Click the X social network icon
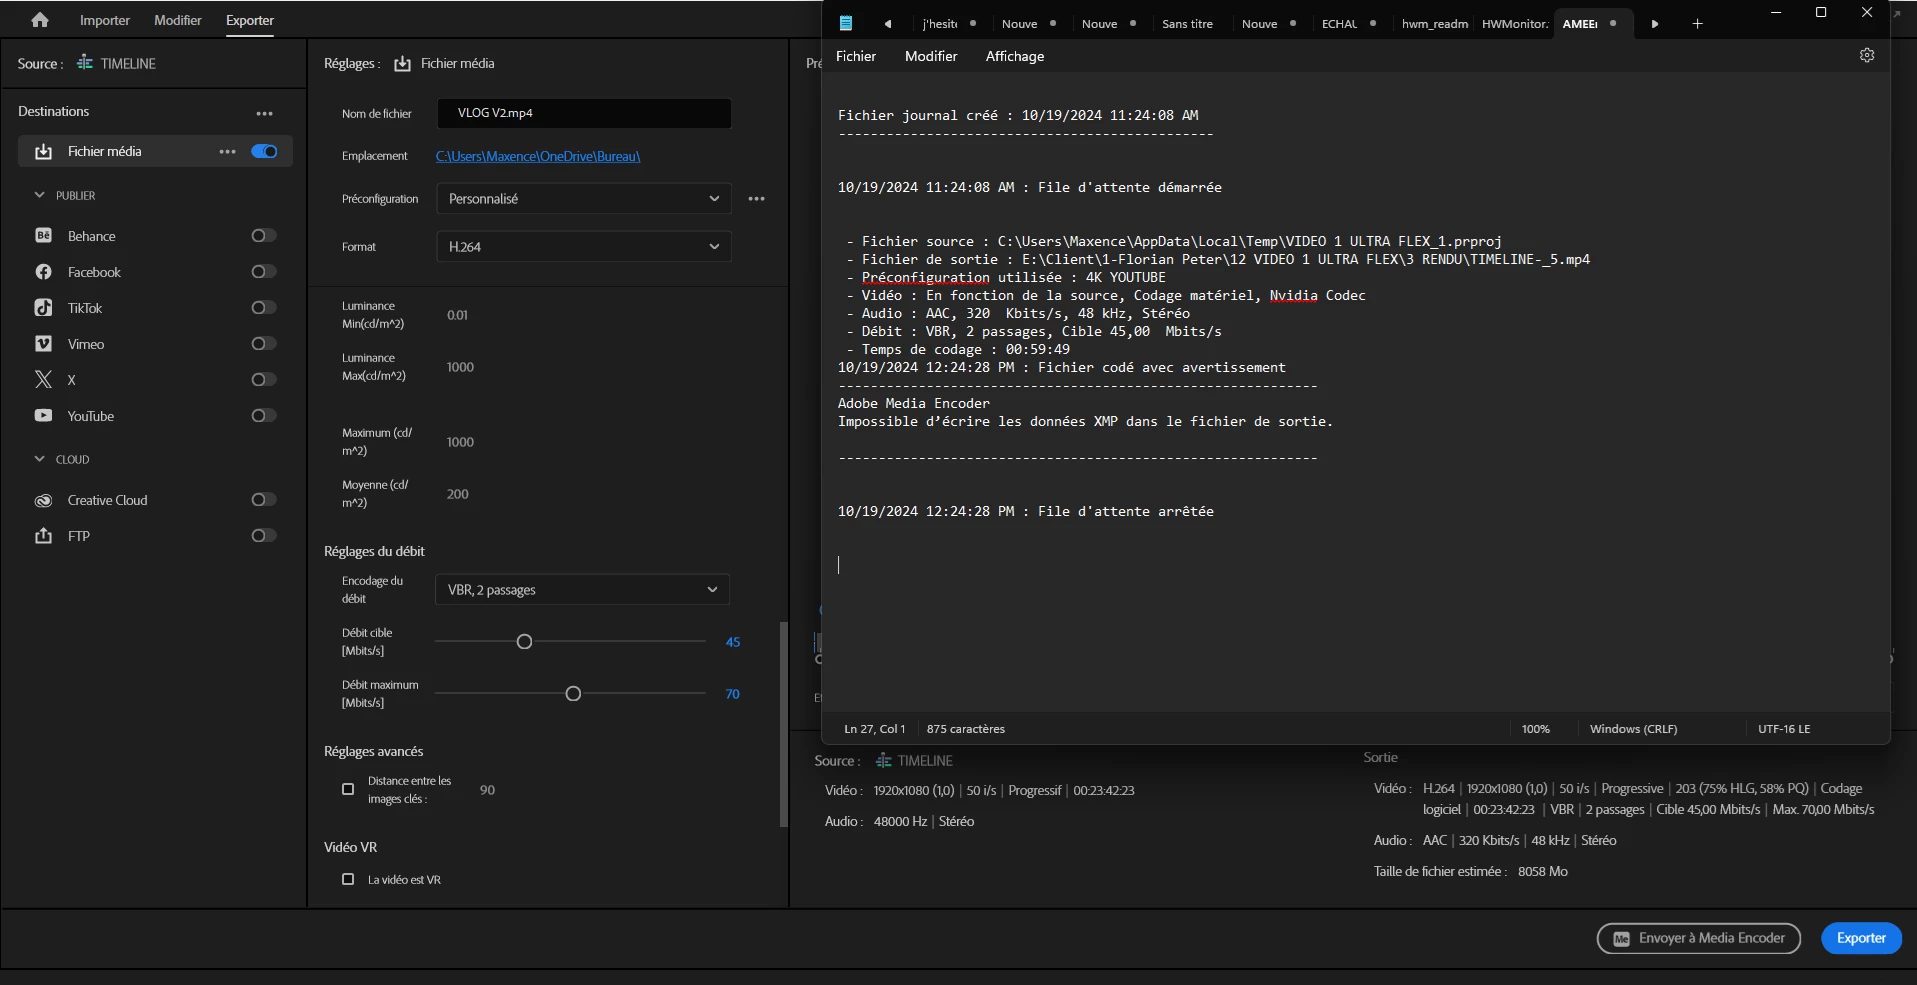Viewport: 1917px width, 985px height. pyautogui.click(x=43, y=380)
